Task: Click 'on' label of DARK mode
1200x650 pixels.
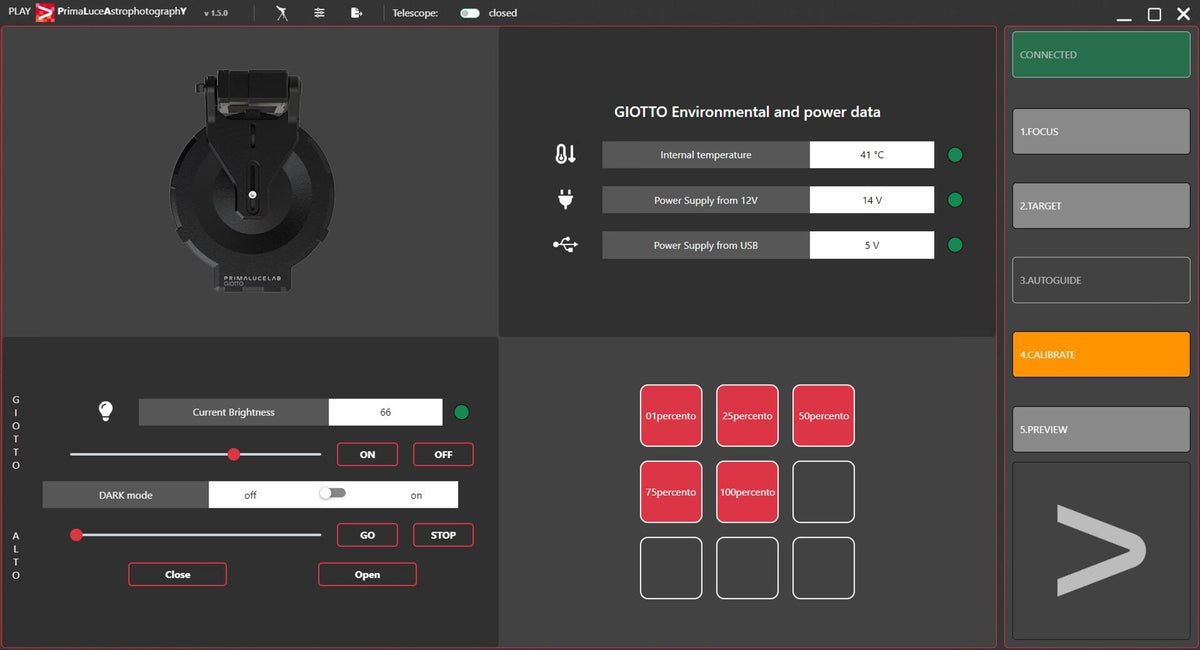Action: (416, 495)
